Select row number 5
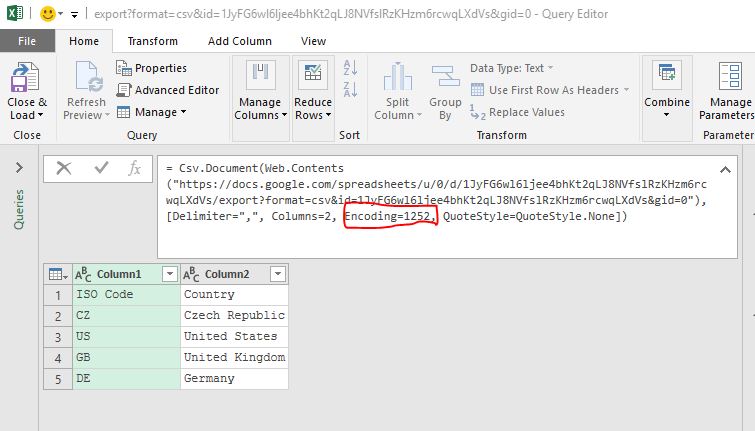Viewport: 755px width, 431px height. coord(58,379)
